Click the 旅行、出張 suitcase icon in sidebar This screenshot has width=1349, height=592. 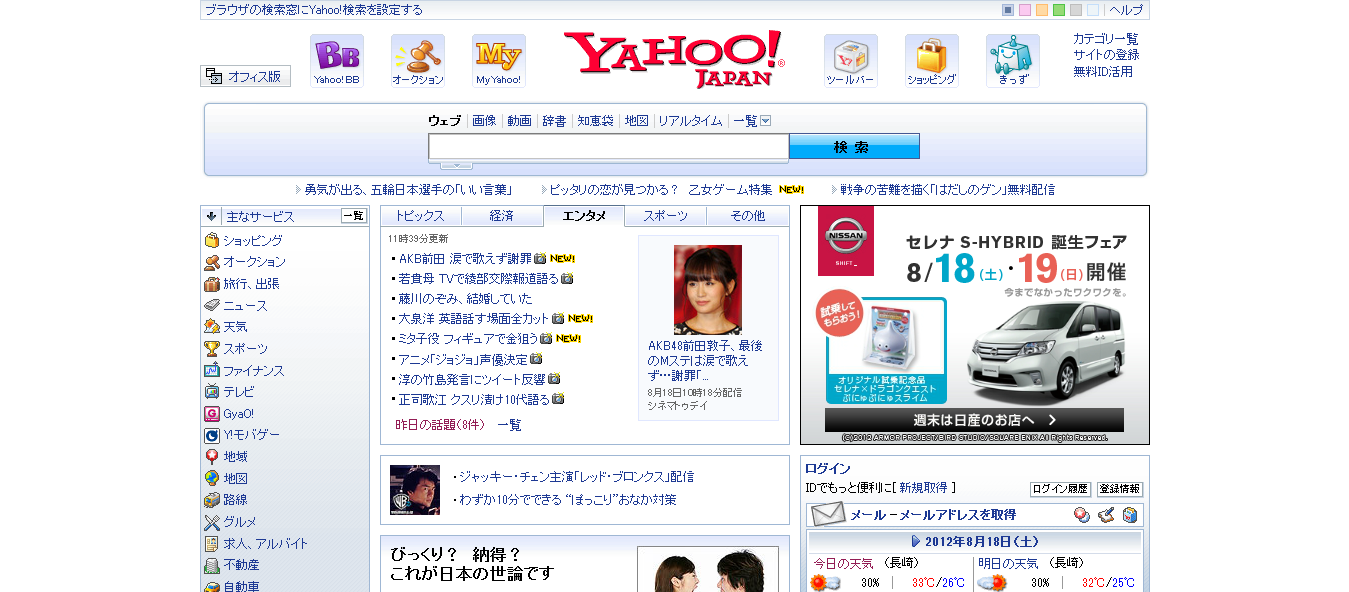[212, 284]
